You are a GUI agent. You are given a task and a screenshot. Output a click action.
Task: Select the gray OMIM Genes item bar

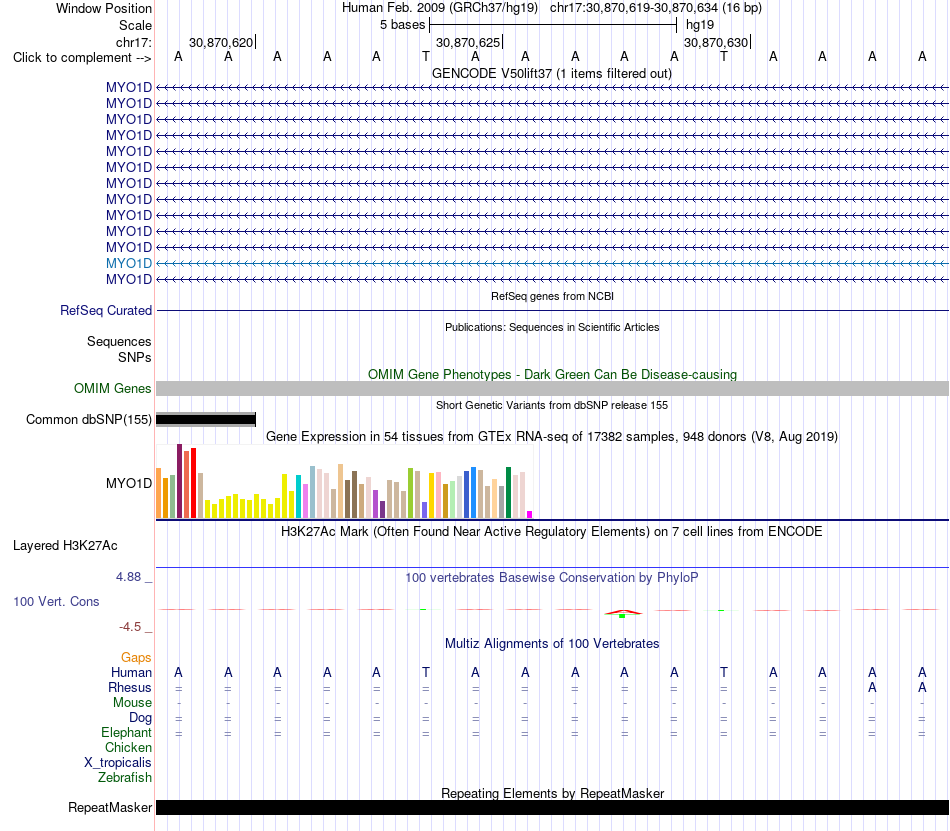[x=552, y=388]
